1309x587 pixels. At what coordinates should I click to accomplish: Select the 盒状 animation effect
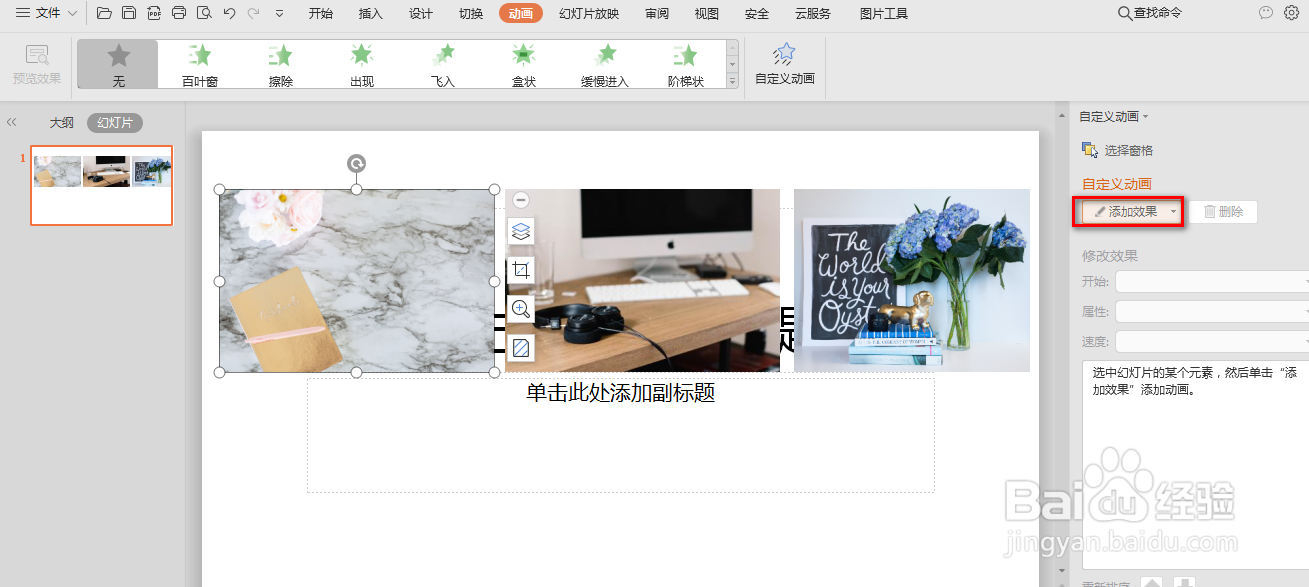(x=524, y=65)
